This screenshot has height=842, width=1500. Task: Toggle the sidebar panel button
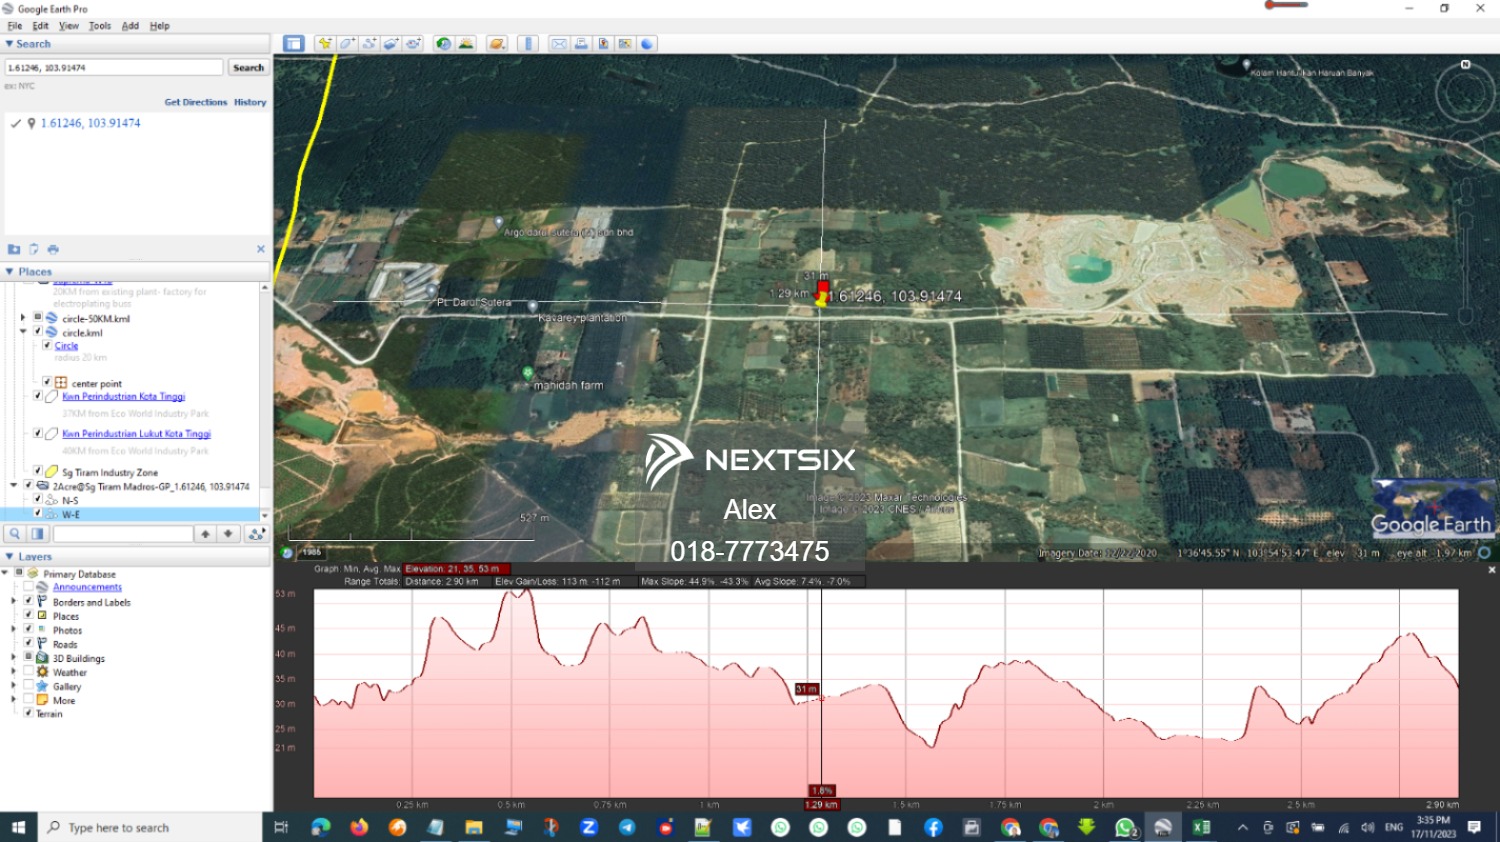pyautogui.click(x=293, y=44)
